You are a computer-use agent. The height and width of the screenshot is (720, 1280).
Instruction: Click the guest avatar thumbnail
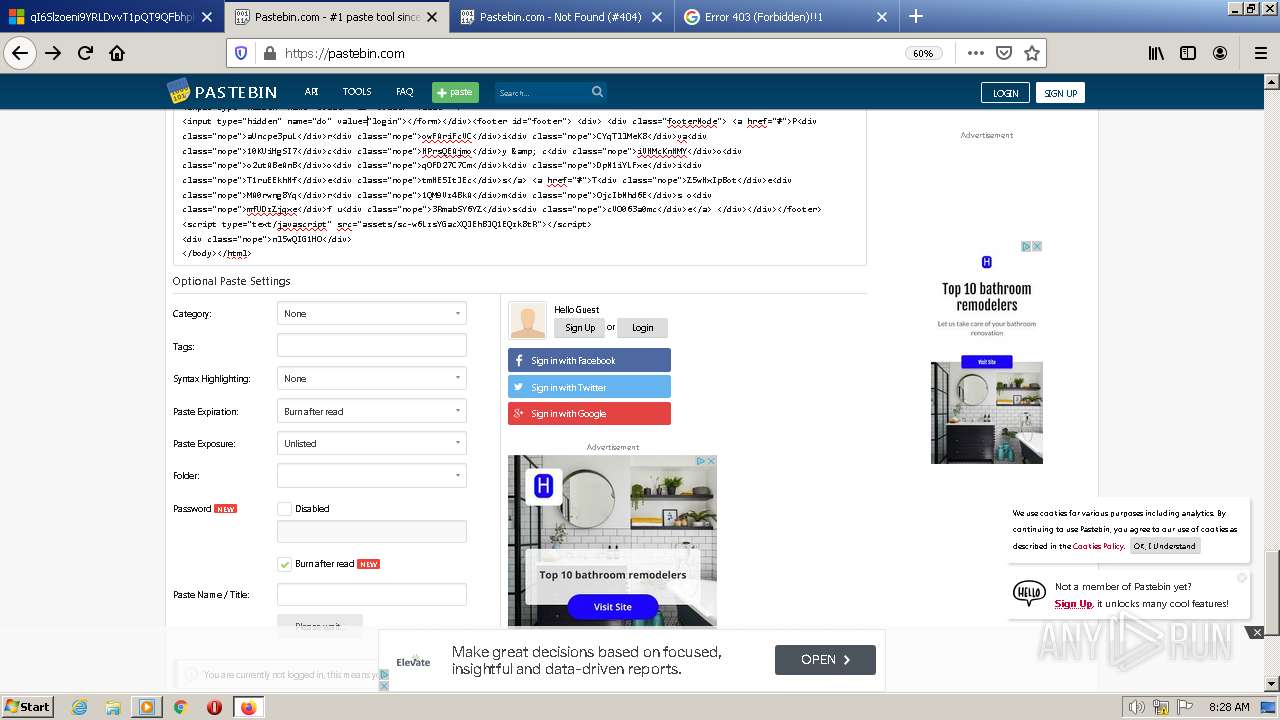pyautogui.click(x=527, y=321)
